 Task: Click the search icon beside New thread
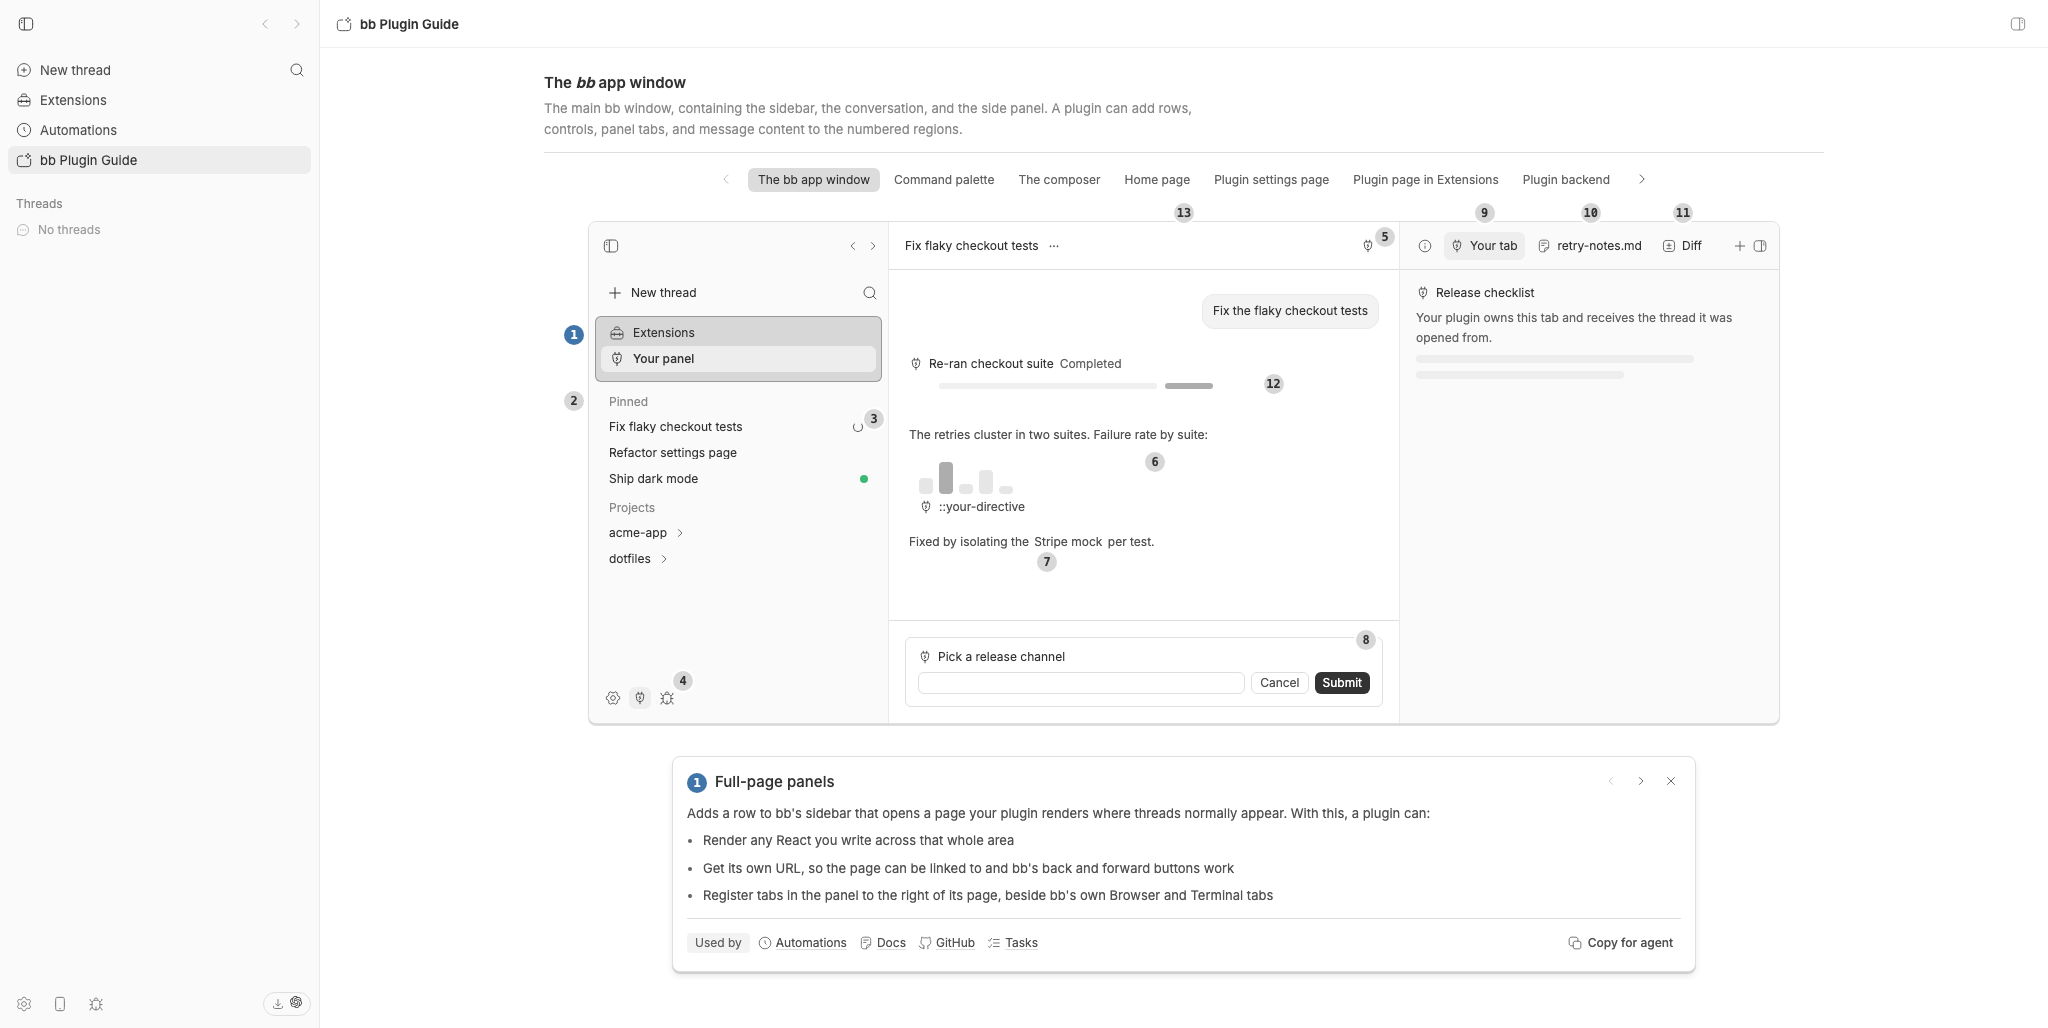[297, 70]
